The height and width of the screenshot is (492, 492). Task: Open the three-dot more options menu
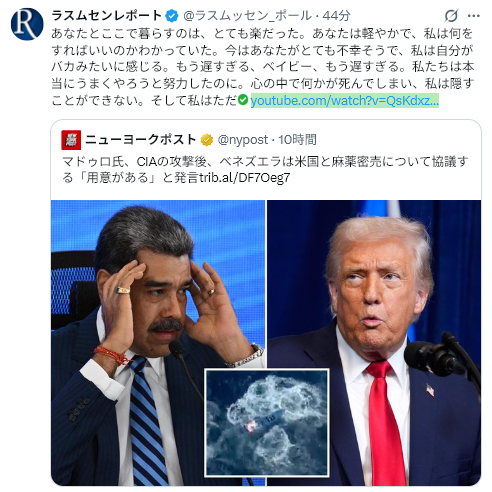[x=474, y=16]
